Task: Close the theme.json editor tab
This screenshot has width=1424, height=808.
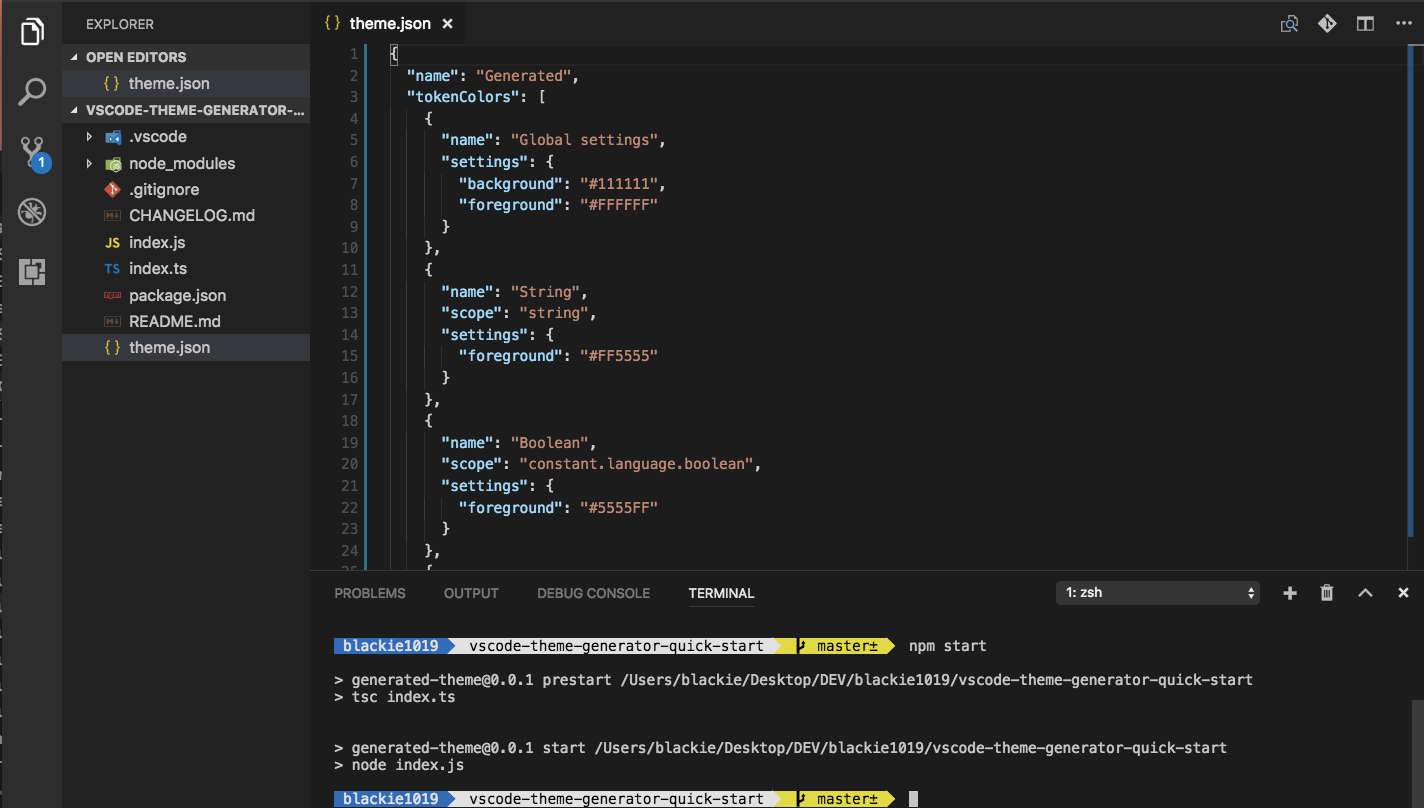Action: pos(447,24)
